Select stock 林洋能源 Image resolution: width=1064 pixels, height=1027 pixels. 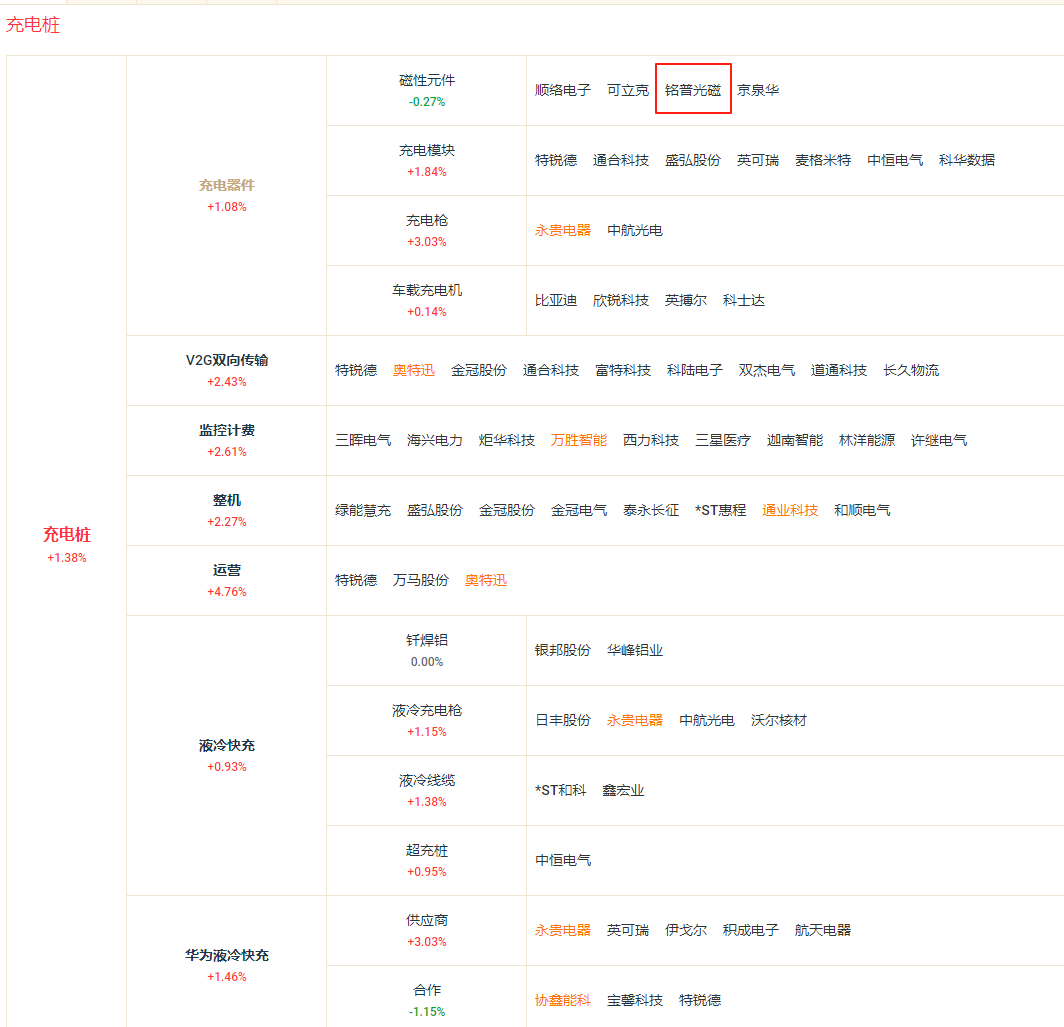pyautogui.click(x=867, y=440)
